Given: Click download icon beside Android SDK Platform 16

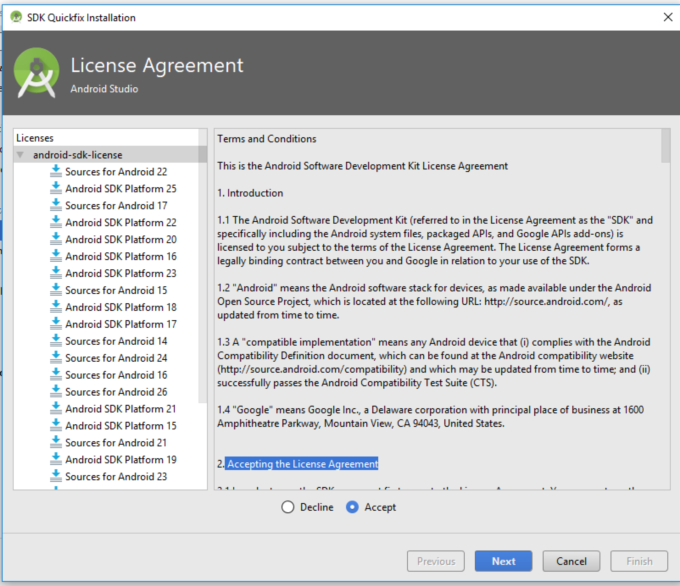Looking at the screenshot, I should point(56,255).
